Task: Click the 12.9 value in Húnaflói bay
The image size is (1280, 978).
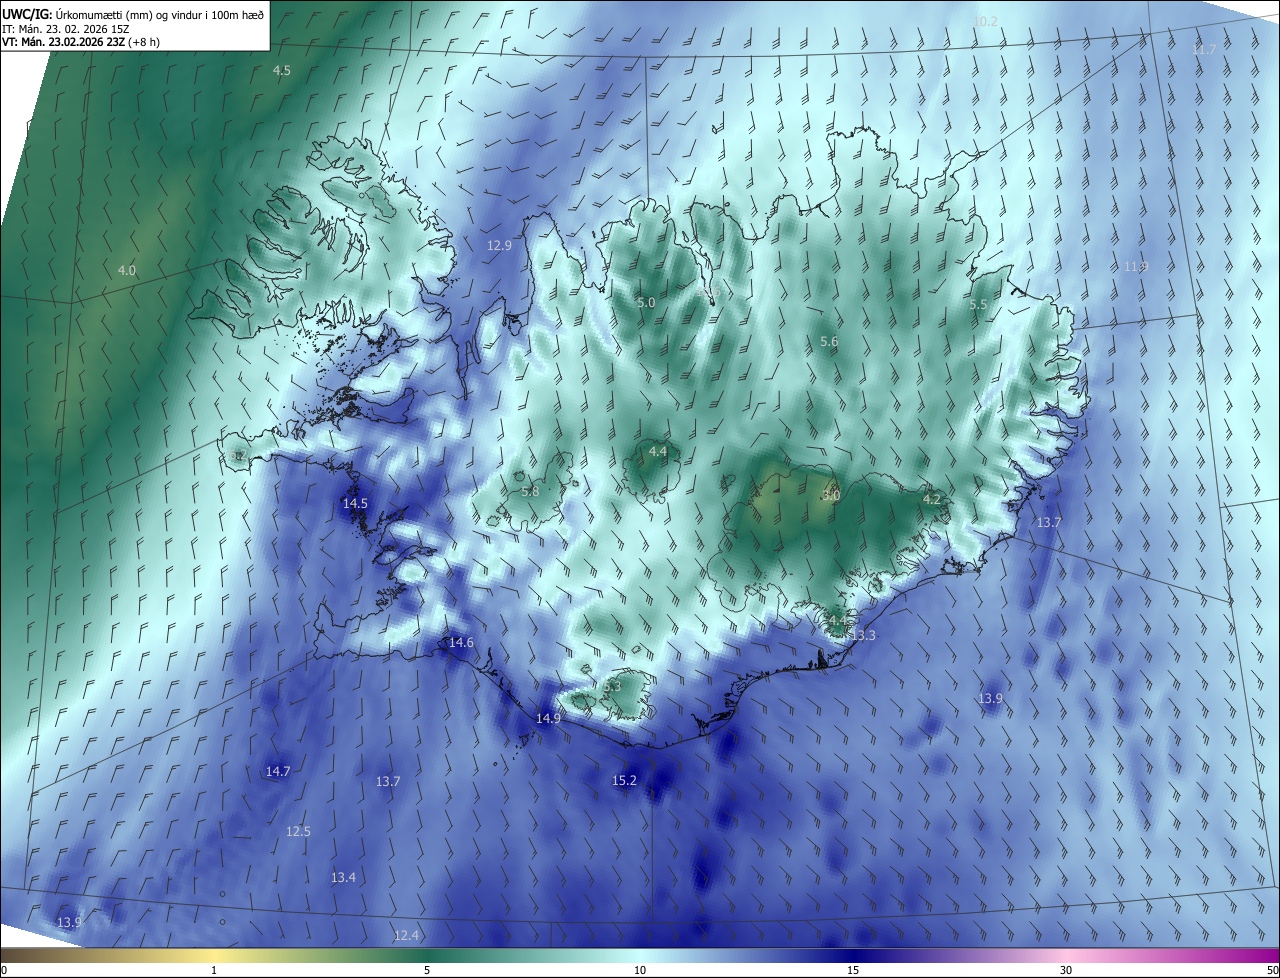Action: [x=499, y=245]
